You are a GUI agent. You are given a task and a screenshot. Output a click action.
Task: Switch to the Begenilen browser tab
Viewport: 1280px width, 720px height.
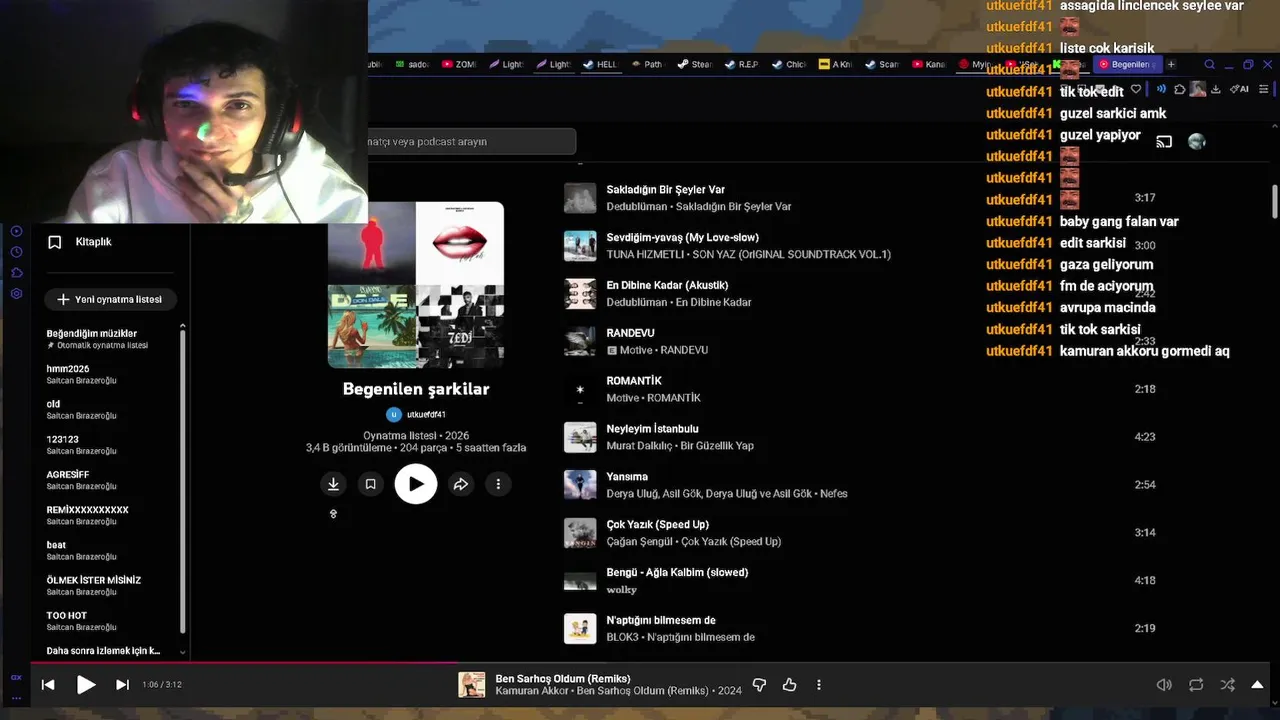click(1126, 64)
